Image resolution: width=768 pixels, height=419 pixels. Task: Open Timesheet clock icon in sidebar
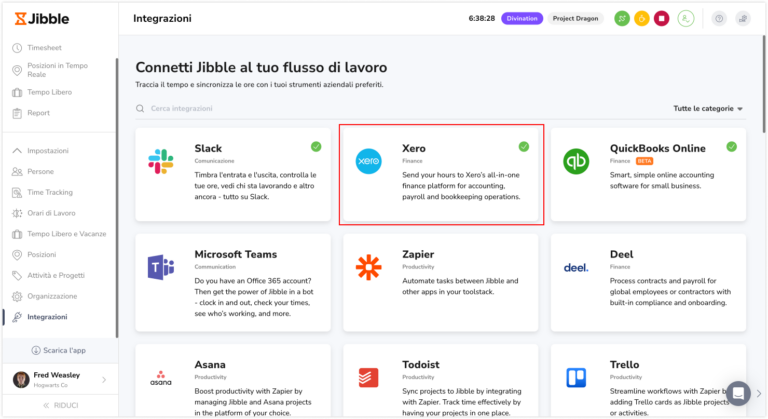(x=17, y=48)
